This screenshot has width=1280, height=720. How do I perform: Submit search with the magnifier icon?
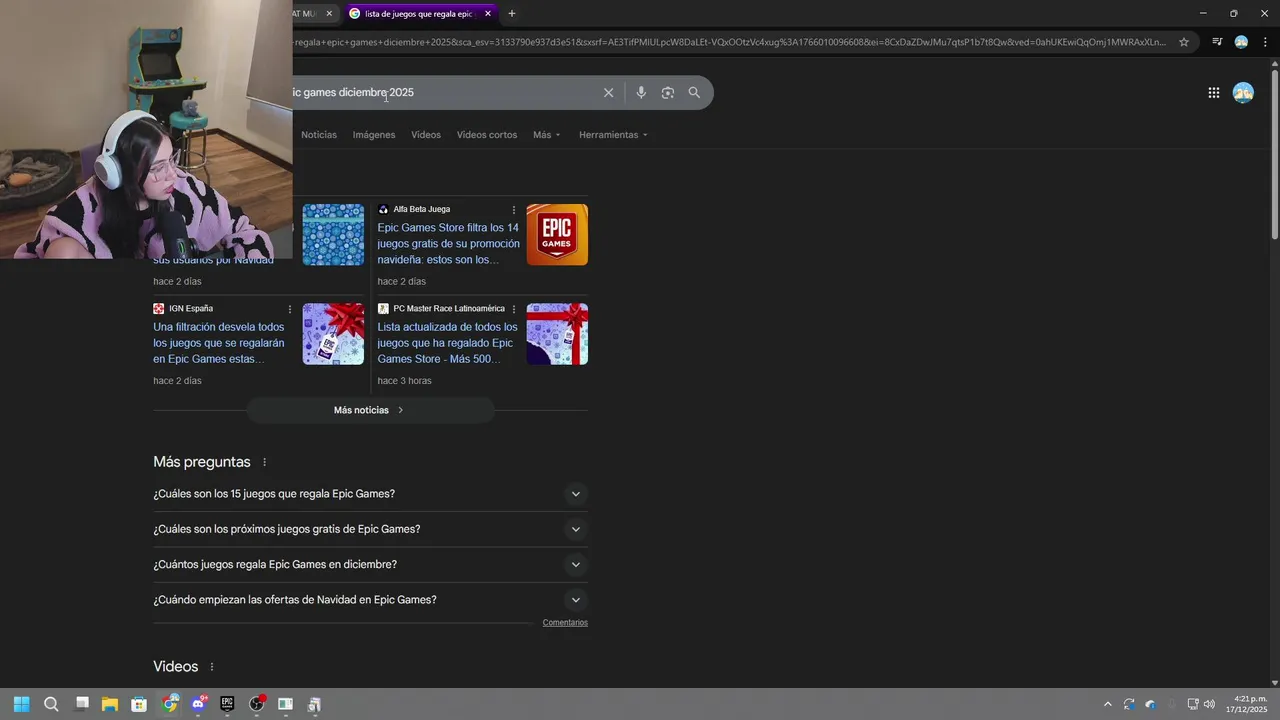point(694,93)
